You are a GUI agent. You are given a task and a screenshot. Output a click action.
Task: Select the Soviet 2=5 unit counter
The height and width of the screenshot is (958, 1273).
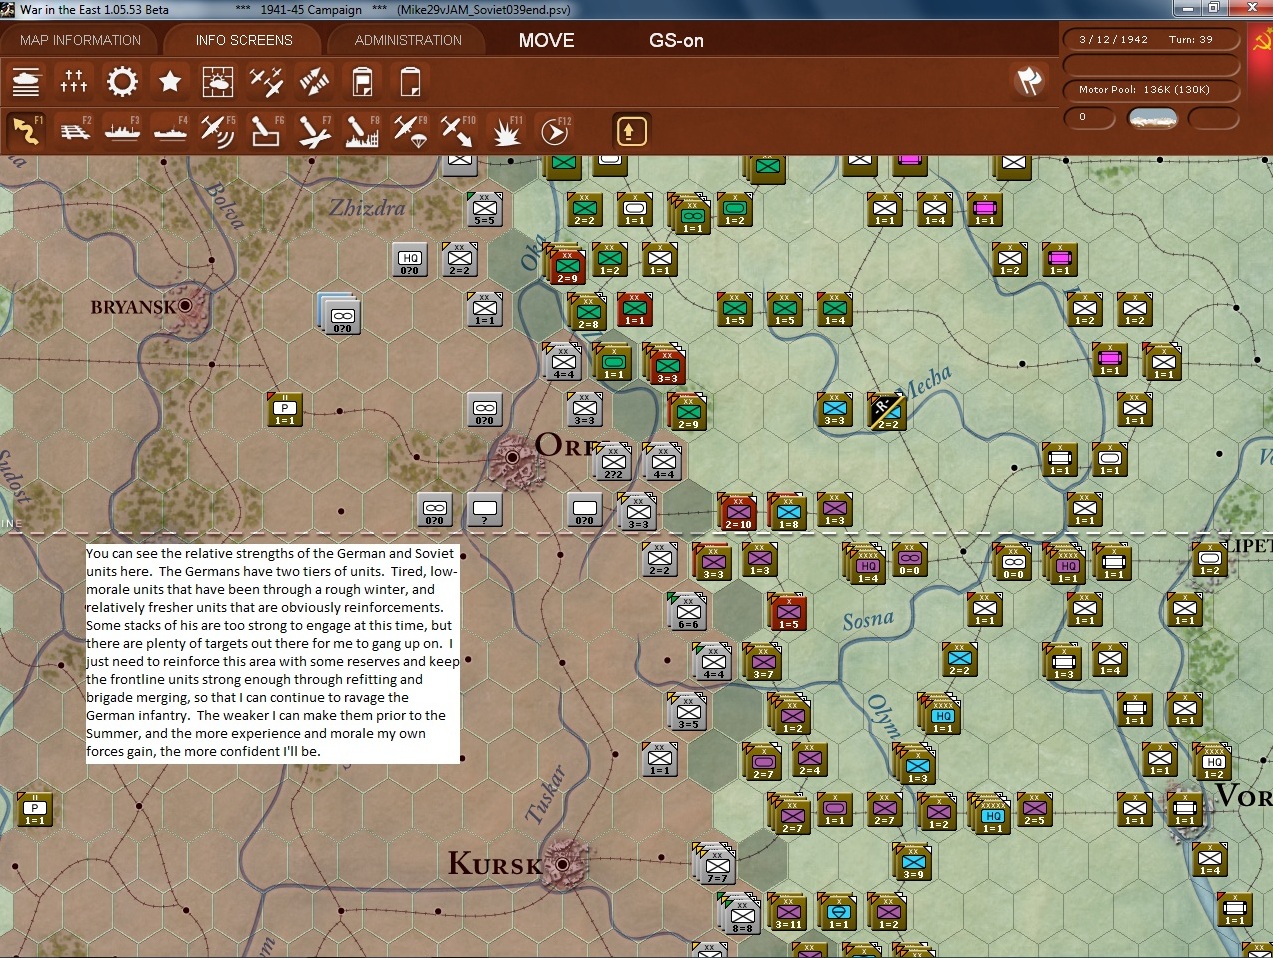1034,810
